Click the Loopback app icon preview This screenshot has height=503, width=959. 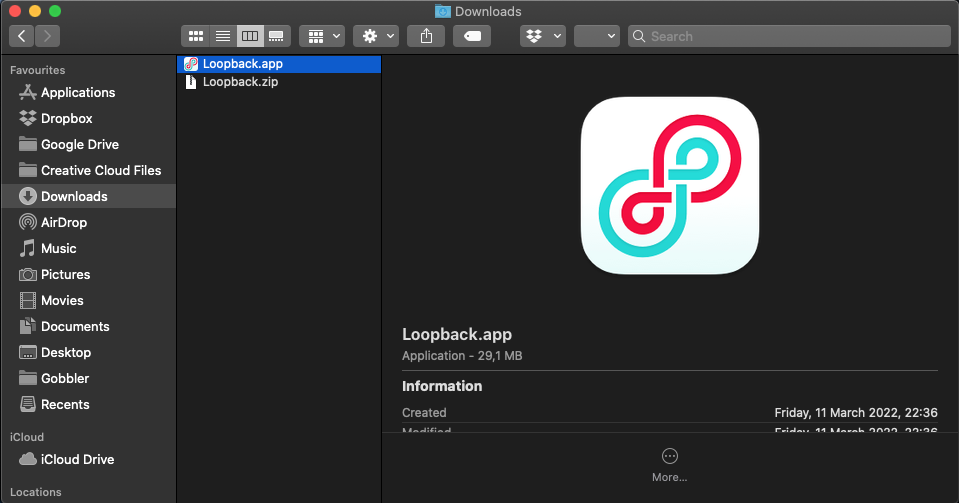670,185
